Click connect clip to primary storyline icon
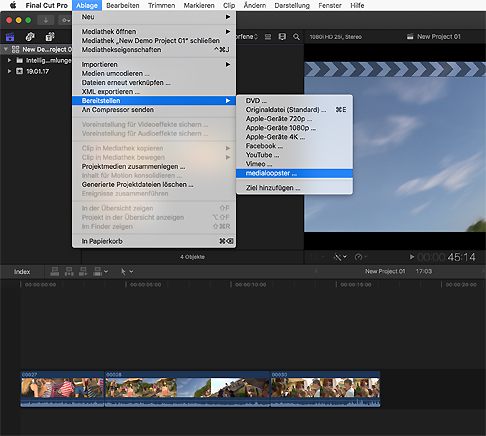 [x=55, y=272]
